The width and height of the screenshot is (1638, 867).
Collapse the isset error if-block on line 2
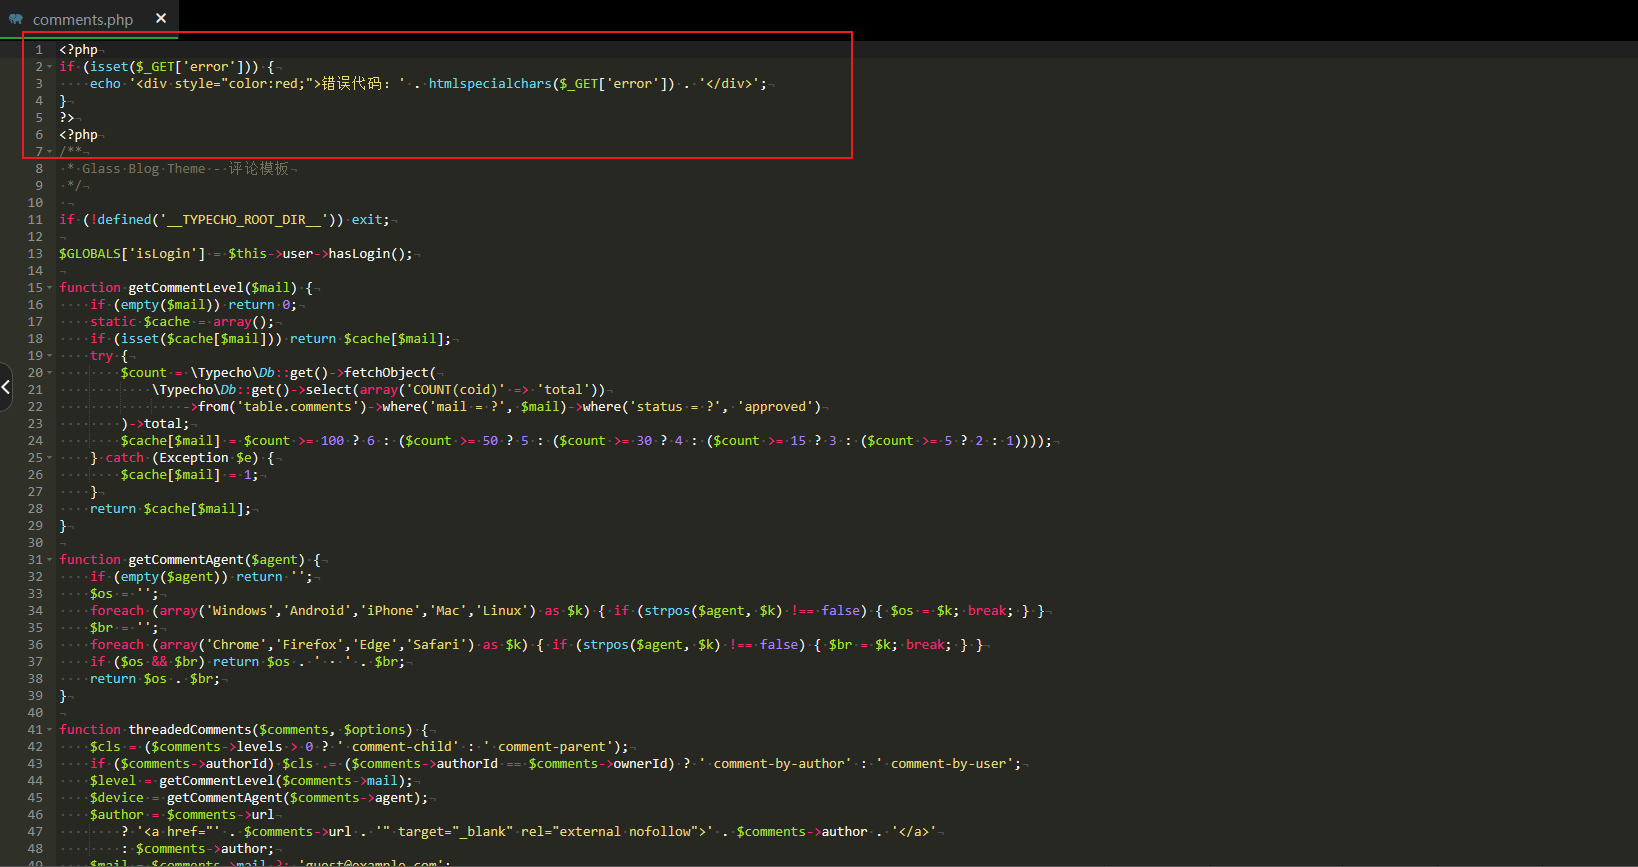coord(49,67)
